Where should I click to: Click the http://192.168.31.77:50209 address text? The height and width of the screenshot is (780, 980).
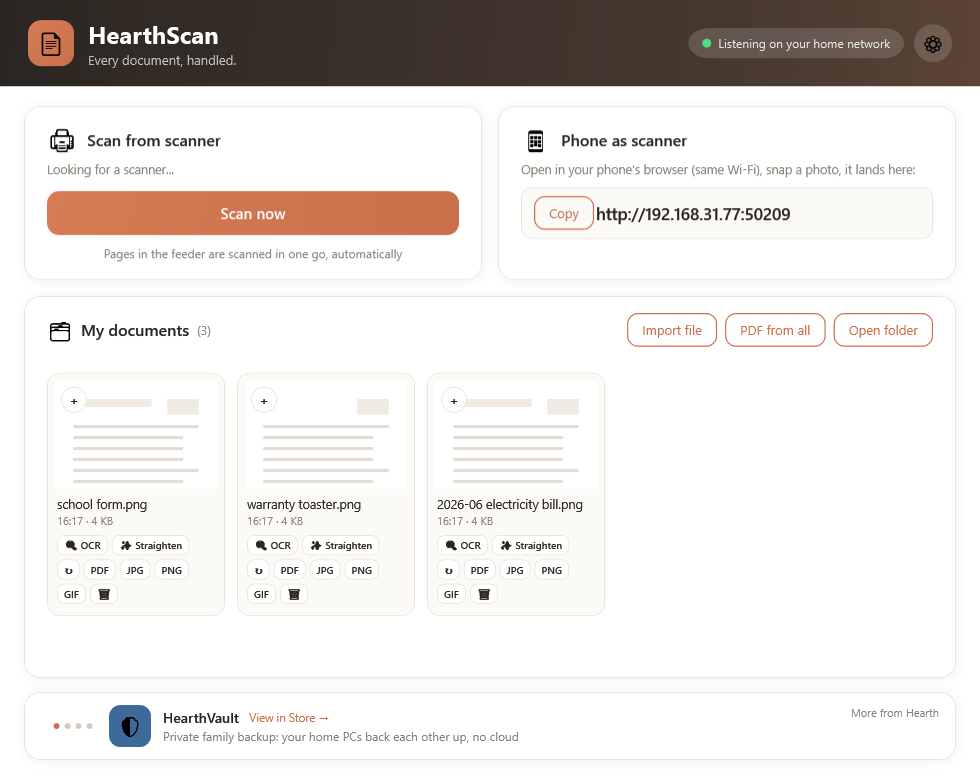point(693,214)
